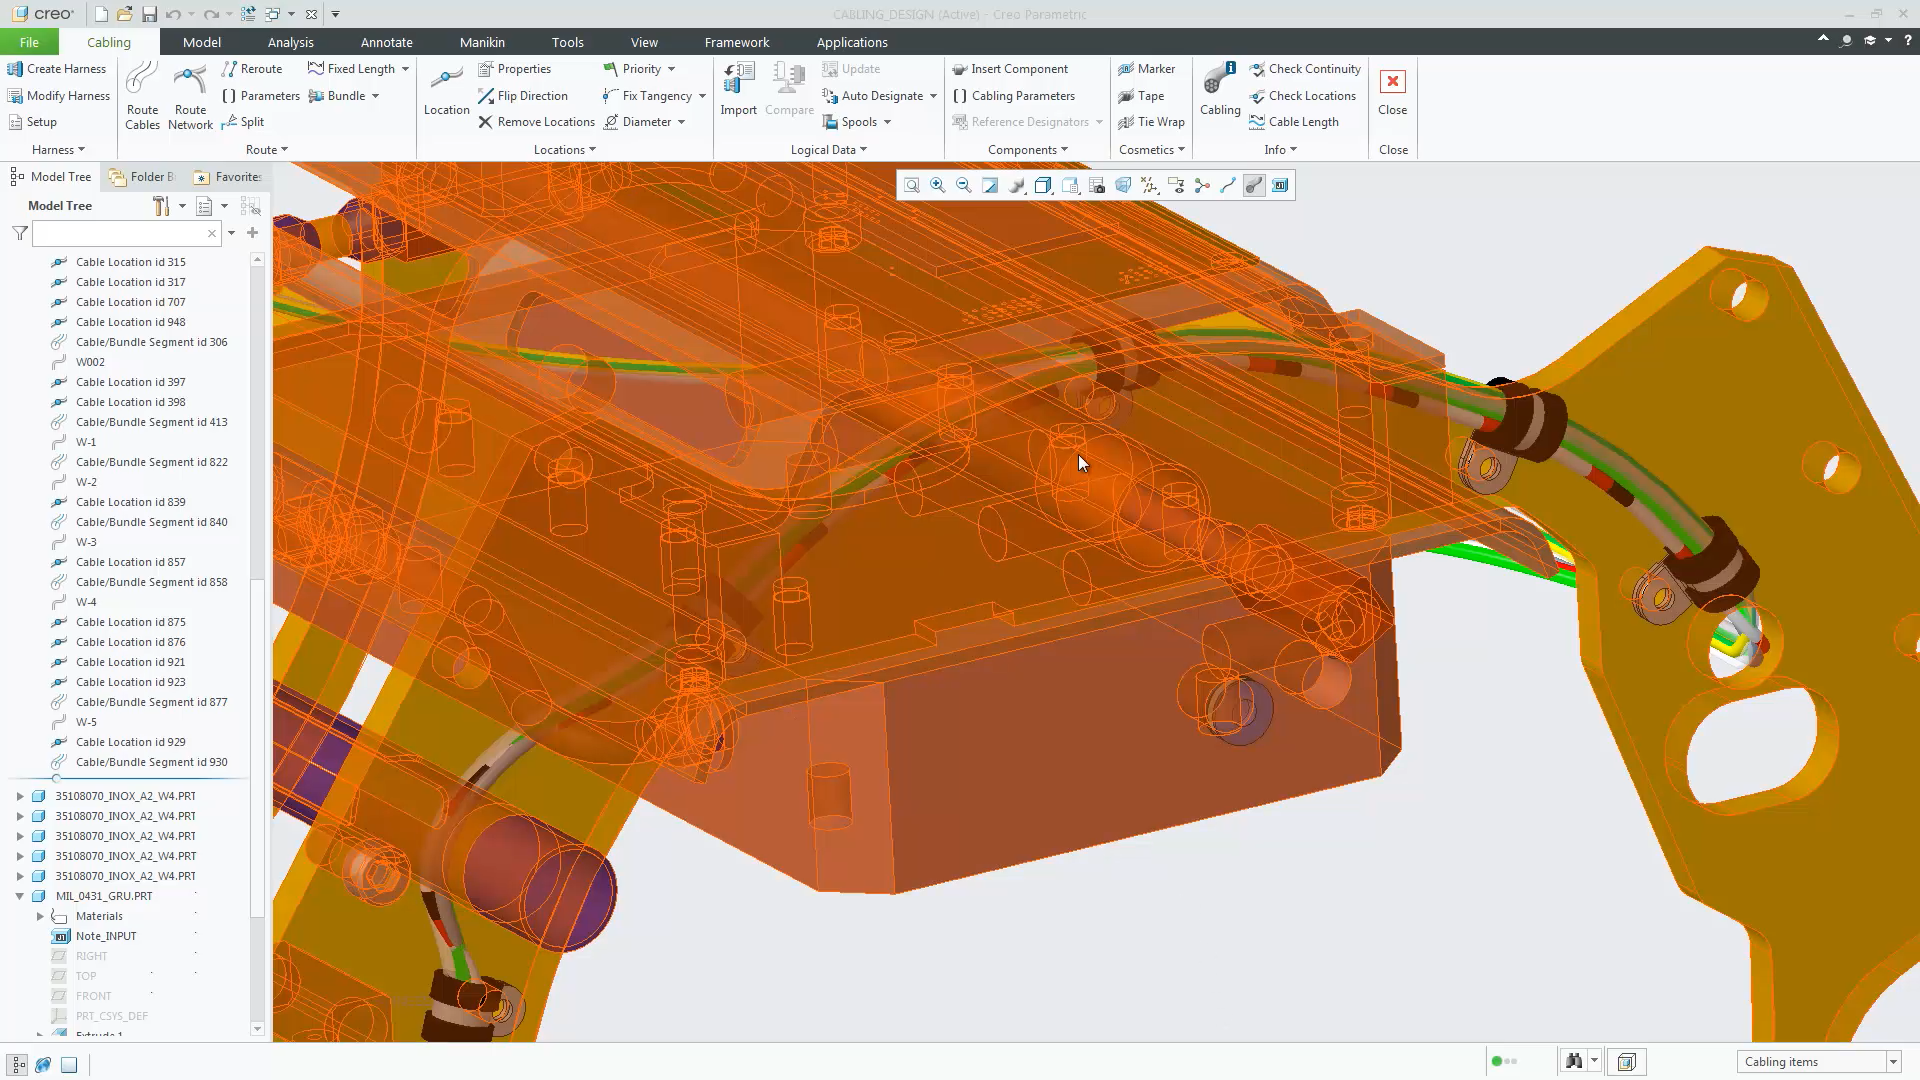Click the Route Cables icon
This screenshot has height=1080, width=1920.
pos(142,96)
